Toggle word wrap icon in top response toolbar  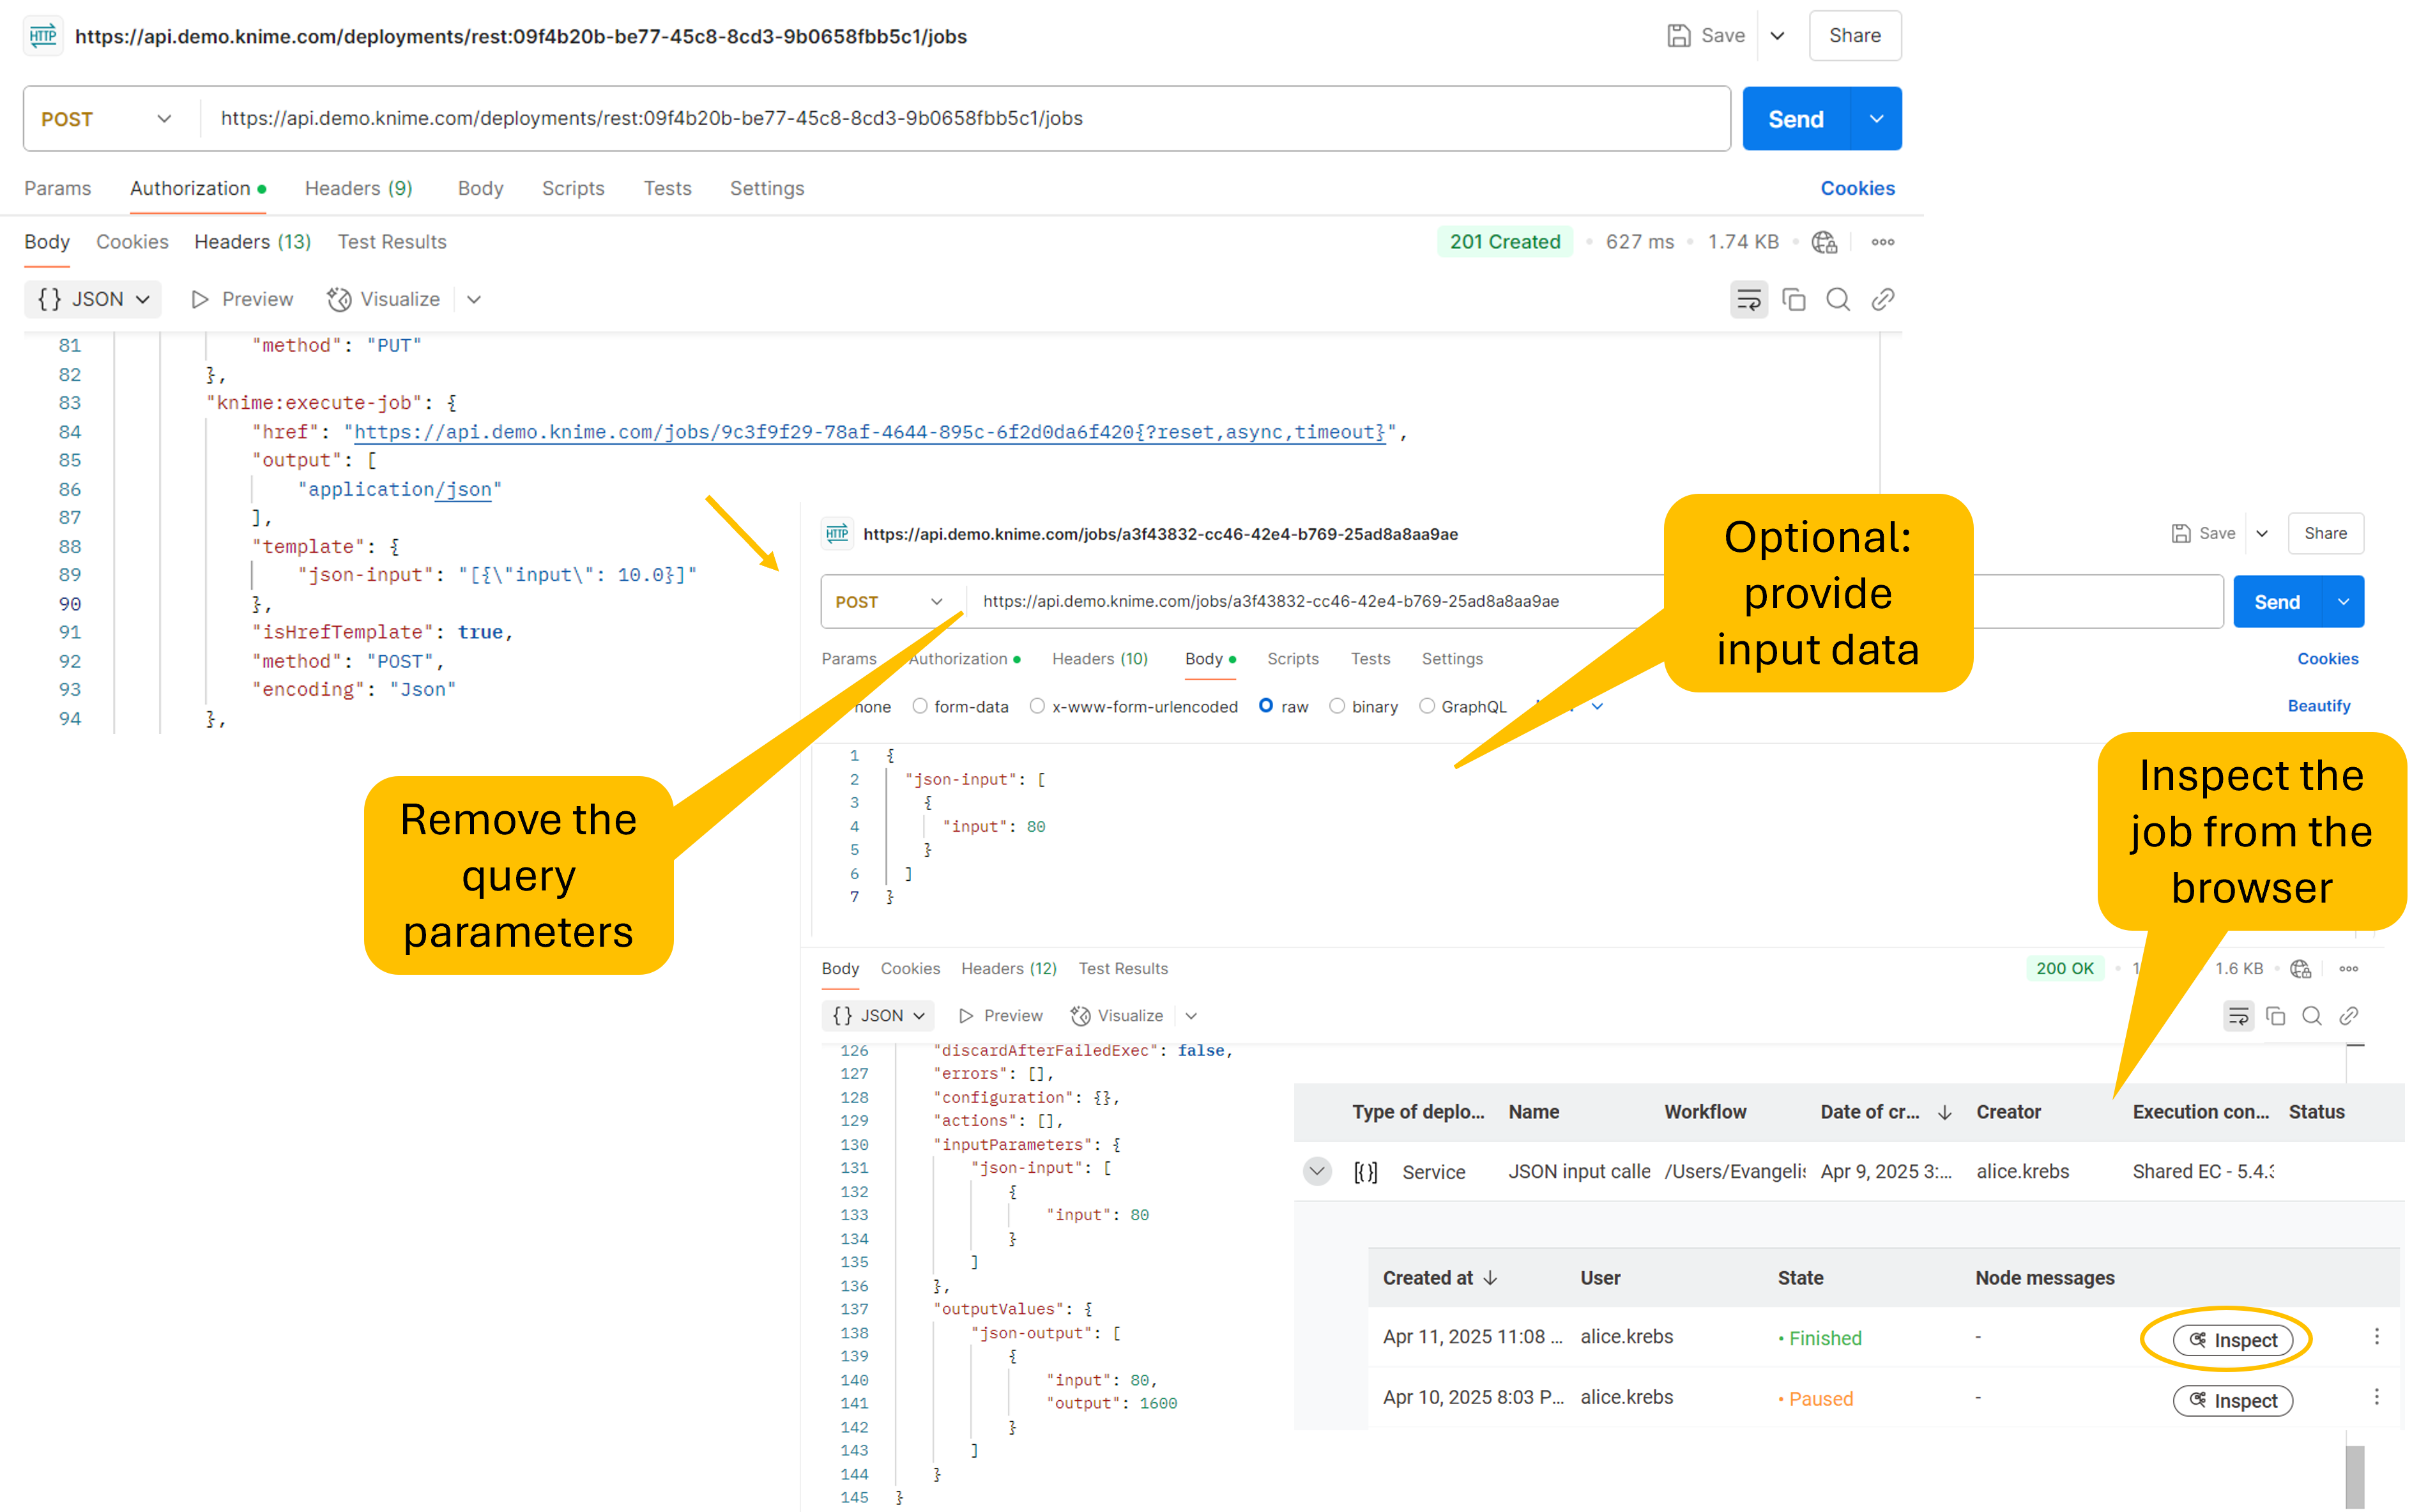[1749, 299]
